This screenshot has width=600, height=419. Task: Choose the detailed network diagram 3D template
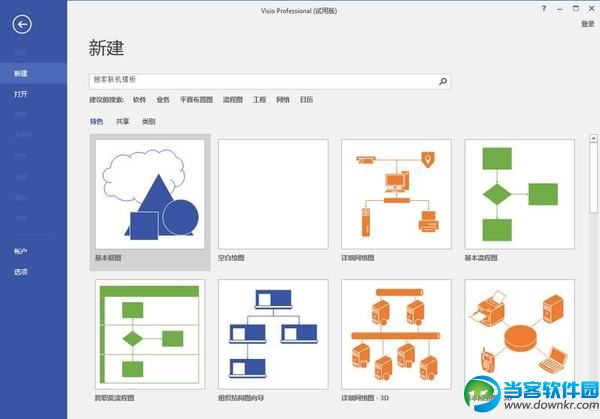point(396,334)
